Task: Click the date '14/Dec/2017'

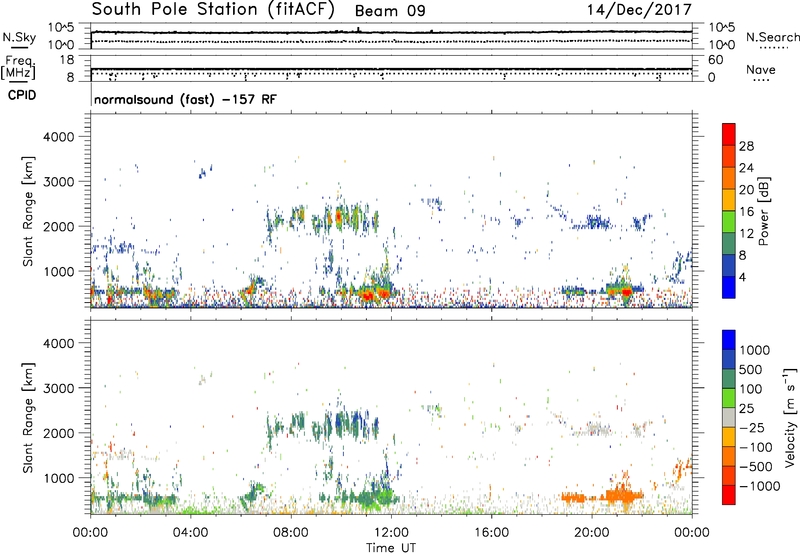Action: click(x=639, y=9)
